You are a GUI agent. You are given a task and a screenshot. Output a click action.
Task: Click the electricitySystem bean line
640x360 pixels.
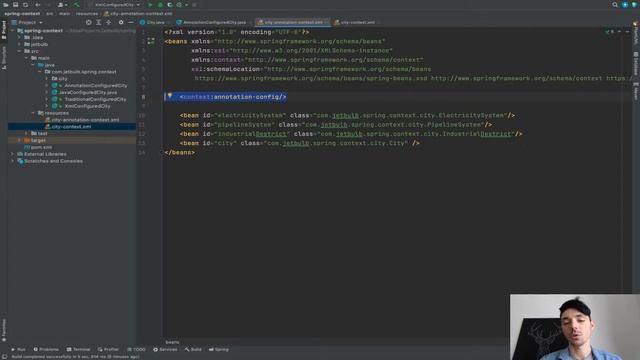347,116
